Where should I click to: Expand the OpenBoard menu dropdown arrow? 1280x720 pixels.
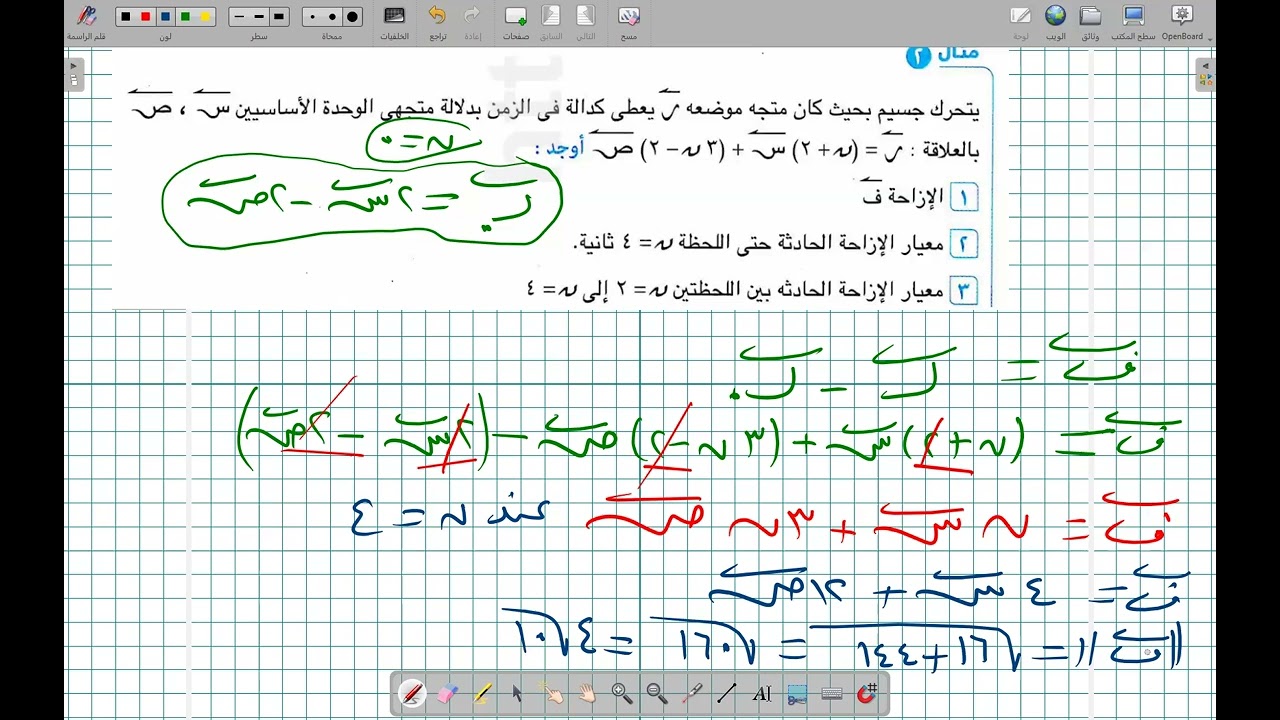click(1210, 40)
